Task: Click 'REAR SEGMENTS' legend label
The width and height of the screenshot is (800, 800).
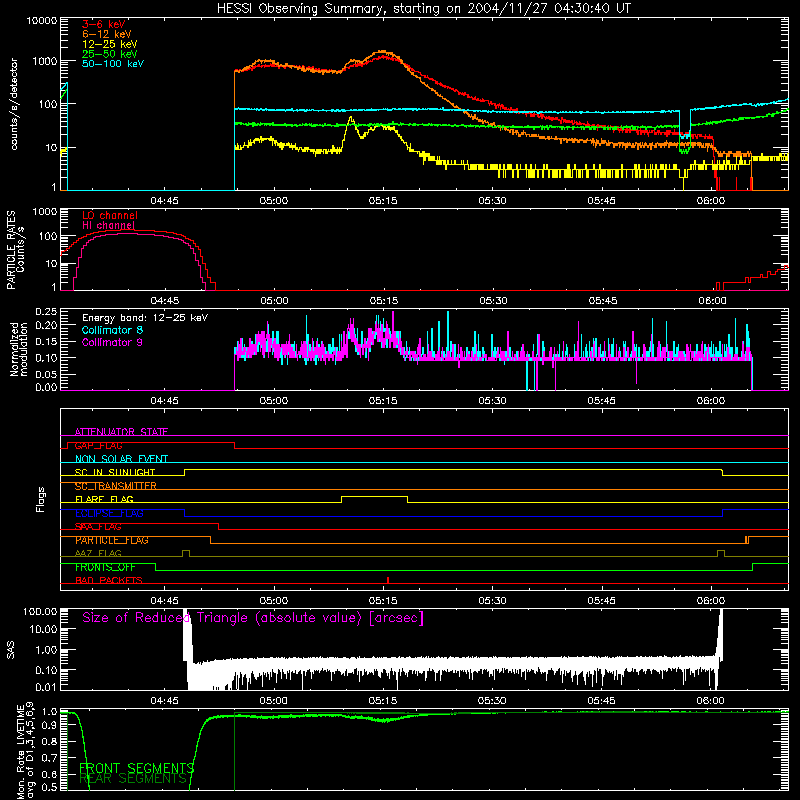Action: [x=133, y=779]
